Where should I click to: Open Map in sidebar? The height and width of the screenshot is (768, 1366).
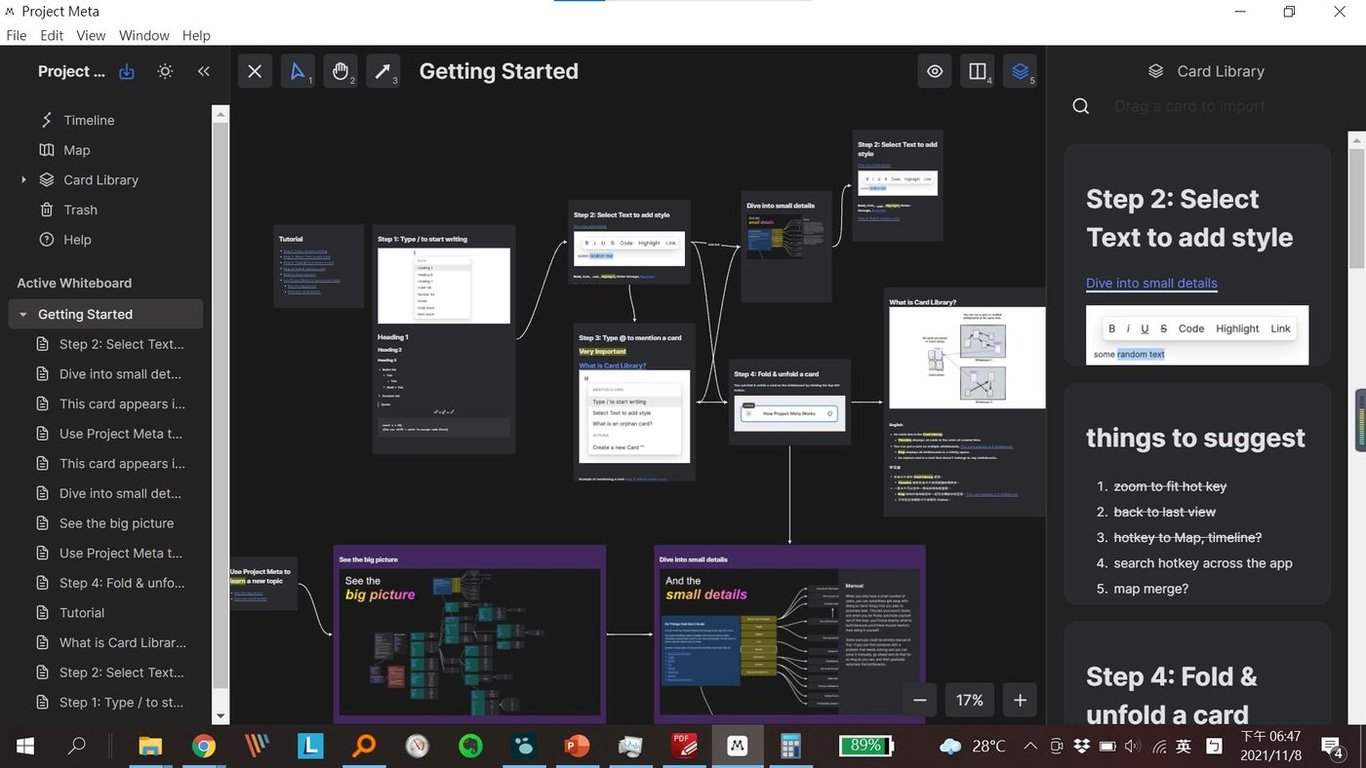(77, 150)
